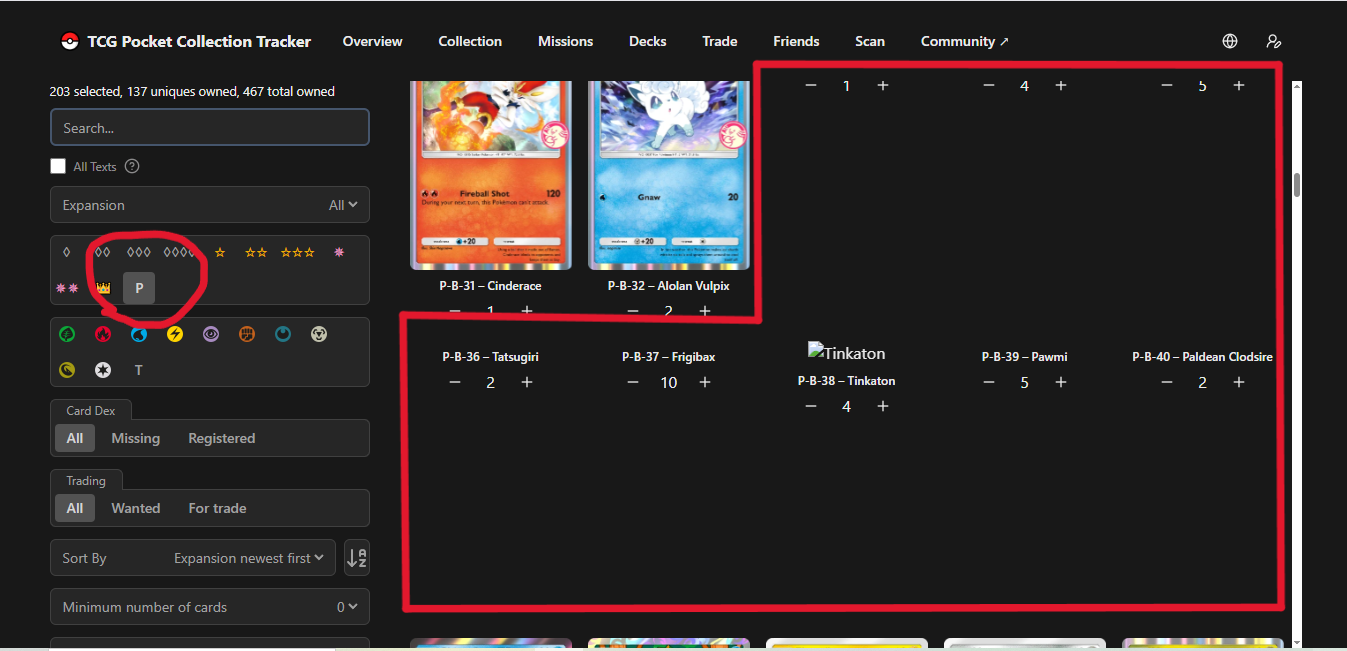Filter by Psychic energy type
The height and width of the screenshot is (651, 1347).
point(211,334)
